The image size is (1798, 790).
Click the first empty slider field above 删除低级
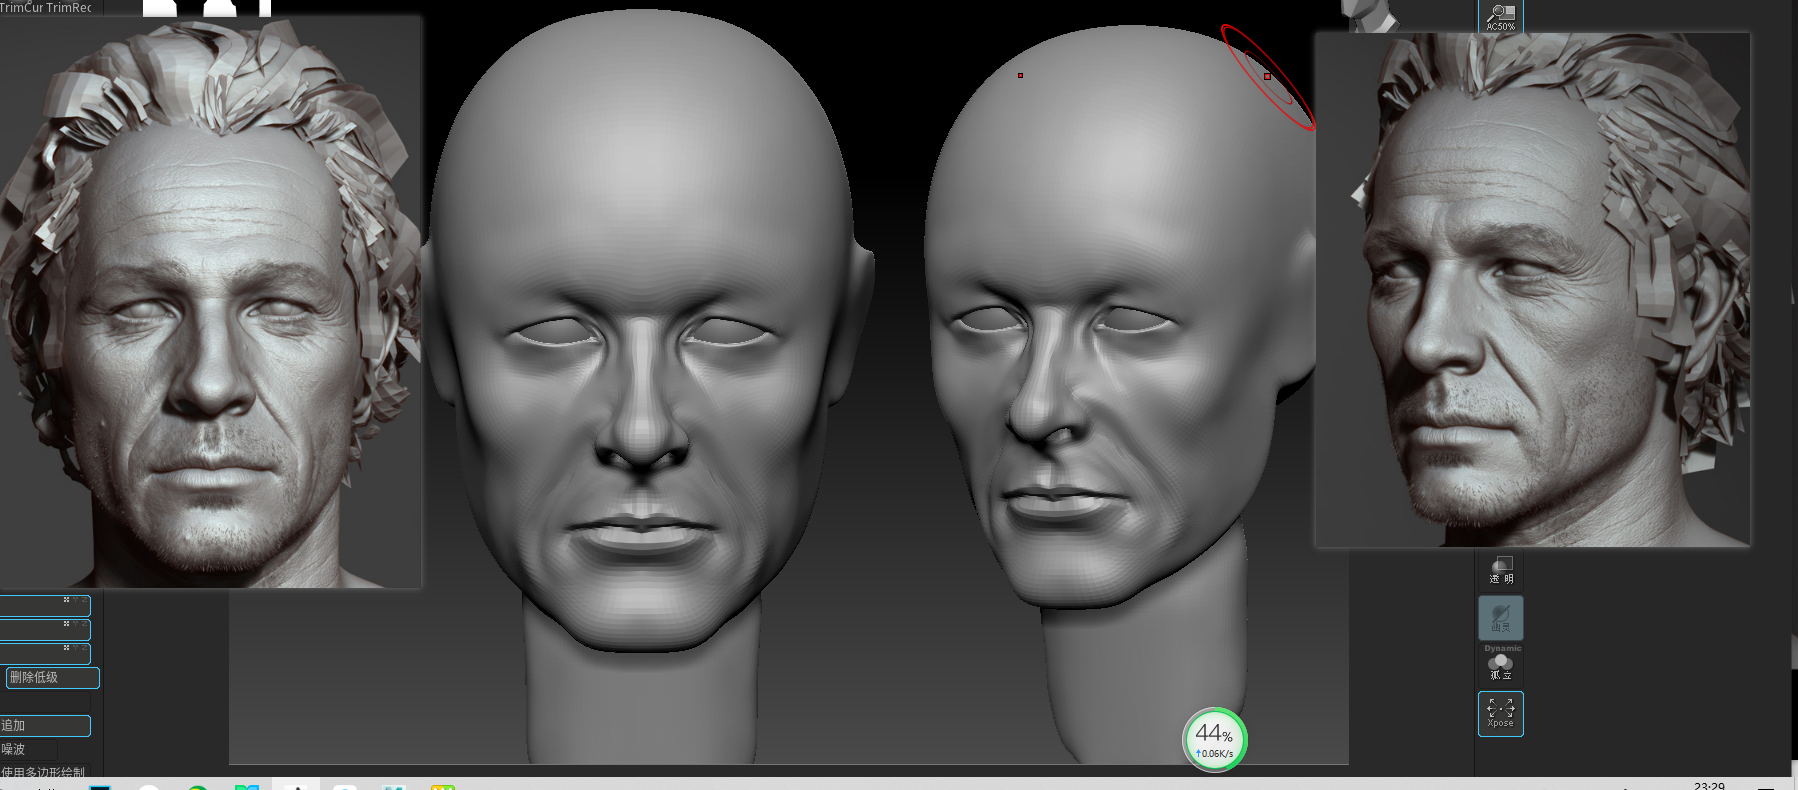pyautogui.click(x=45, y=605)
